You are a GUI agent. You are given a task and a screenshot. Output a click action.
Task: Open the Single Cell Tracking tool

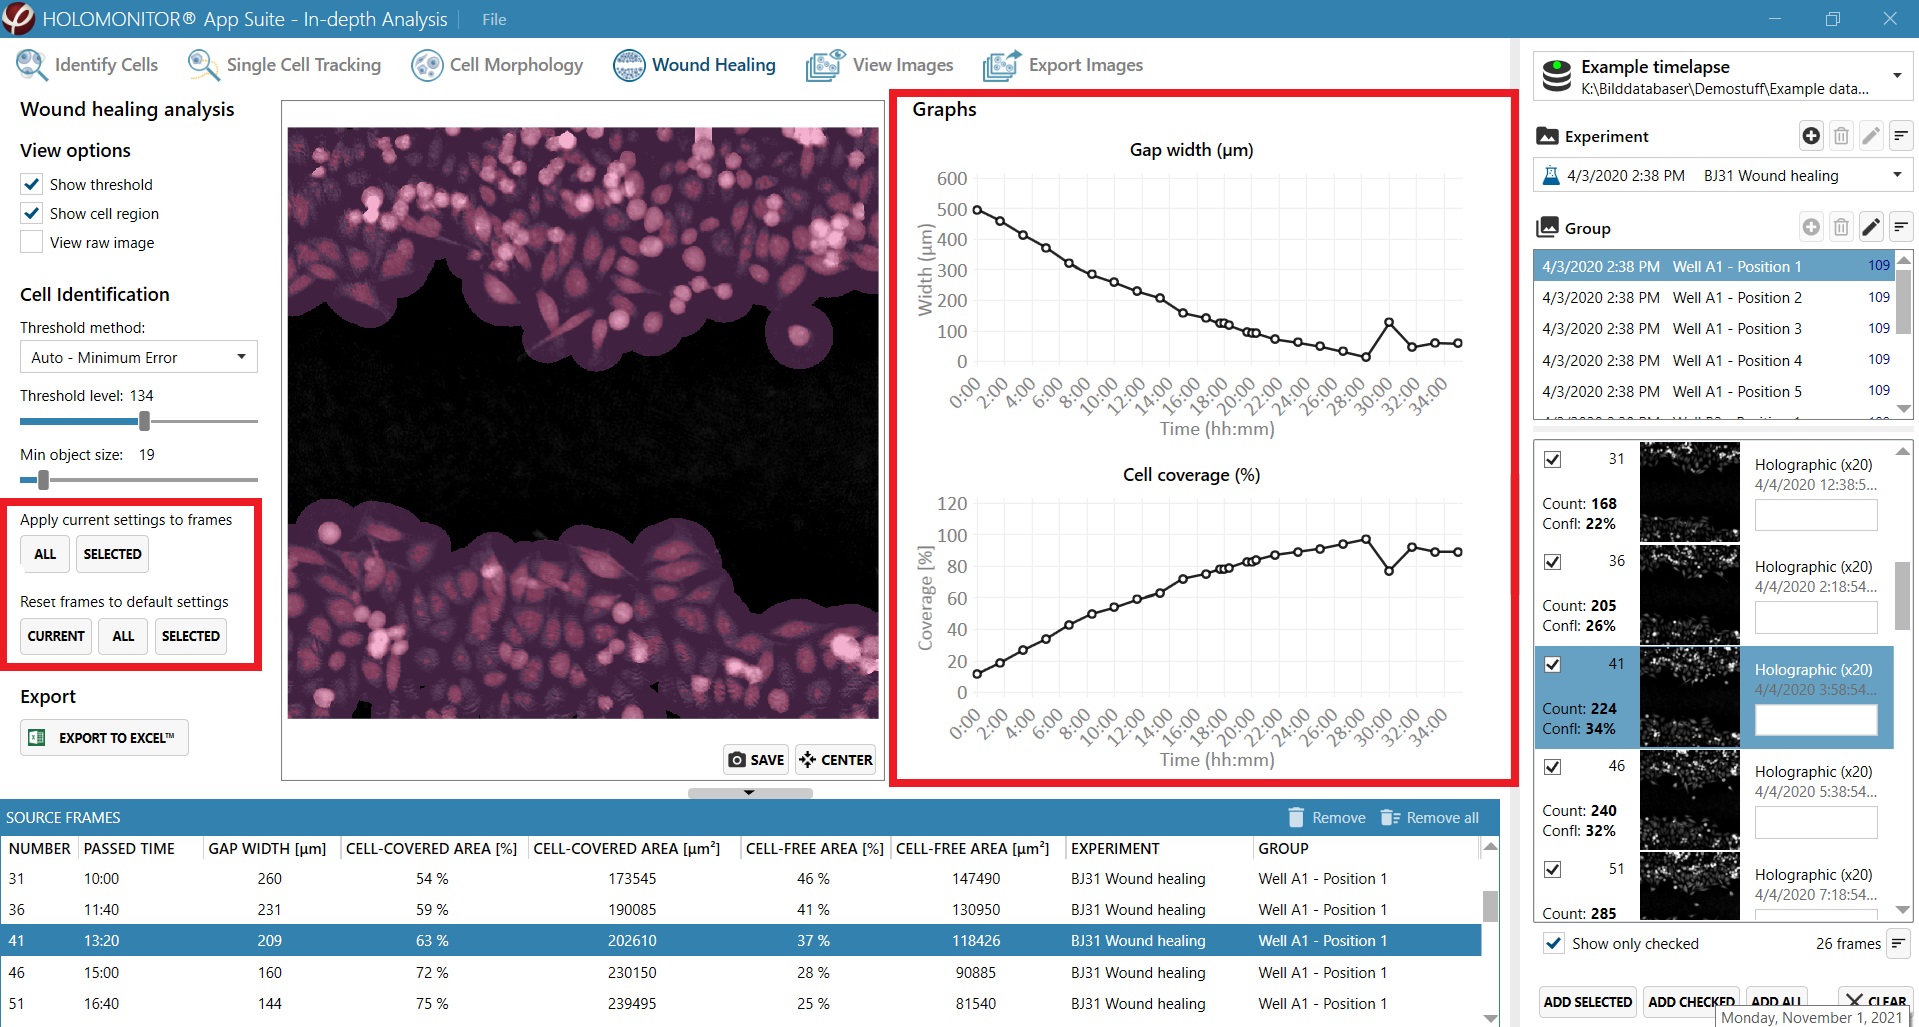285,65
